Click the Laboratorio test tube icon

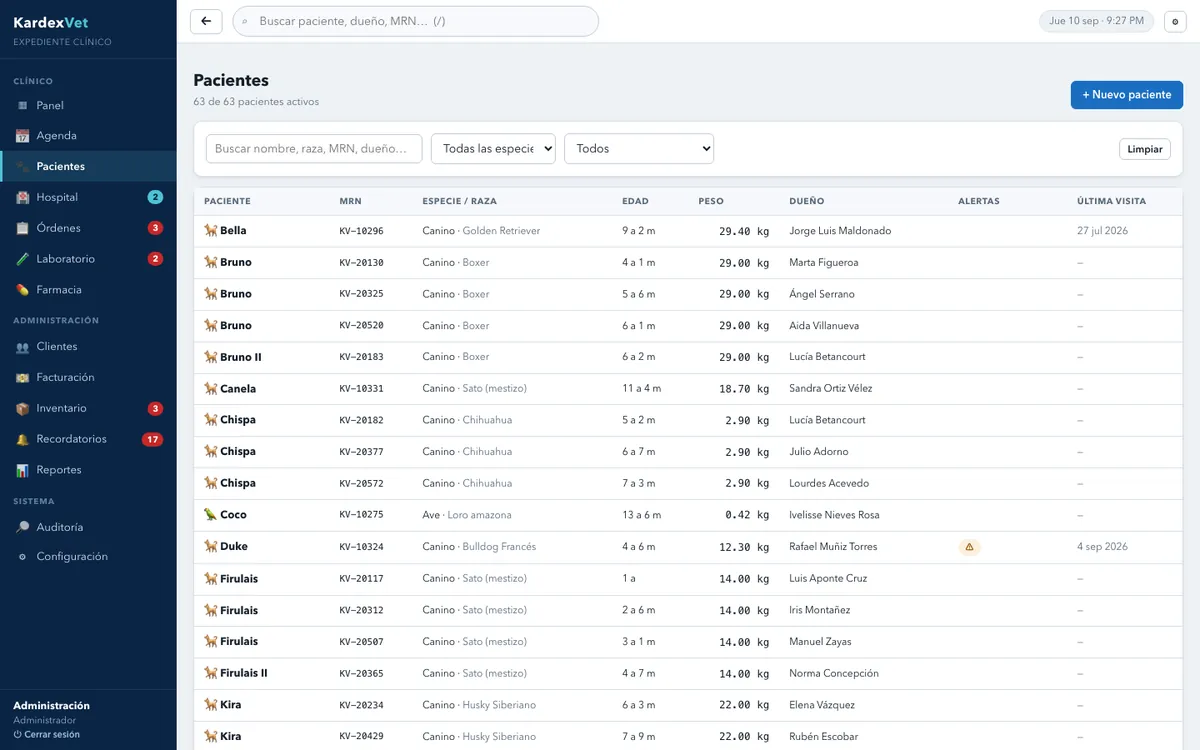23,260
